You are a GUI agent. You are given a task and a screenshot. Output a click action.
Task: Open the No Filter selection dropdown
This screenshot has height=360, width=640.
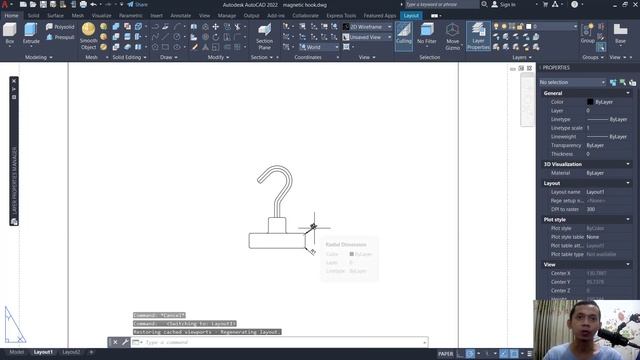(x=427, y=35)
